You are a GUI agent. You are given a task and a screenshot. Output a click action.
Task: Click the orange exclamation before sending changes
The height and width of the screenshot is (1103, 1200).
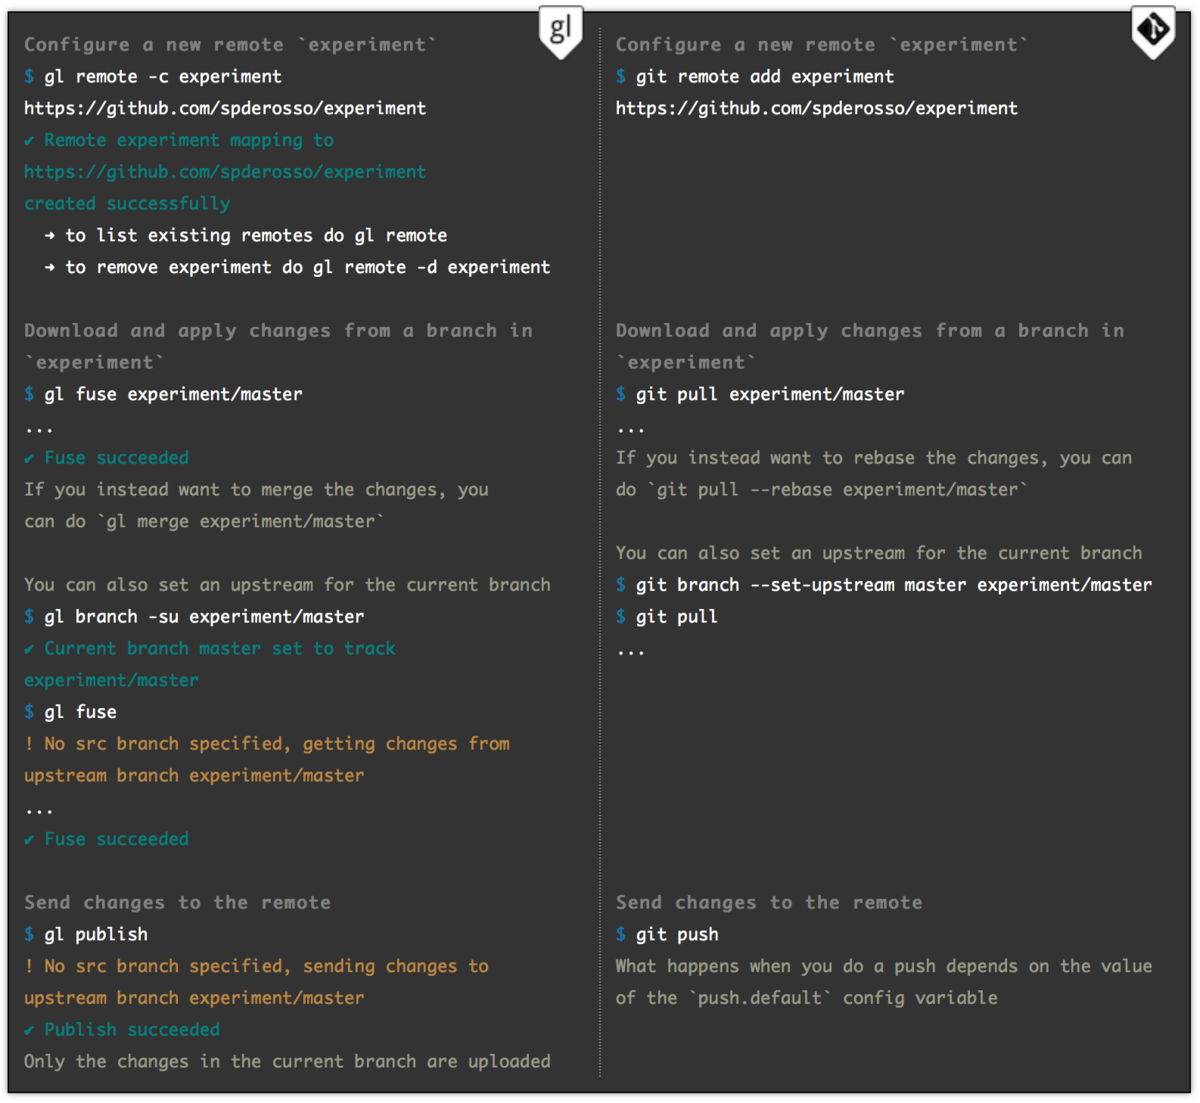click(x=29, y=966)
